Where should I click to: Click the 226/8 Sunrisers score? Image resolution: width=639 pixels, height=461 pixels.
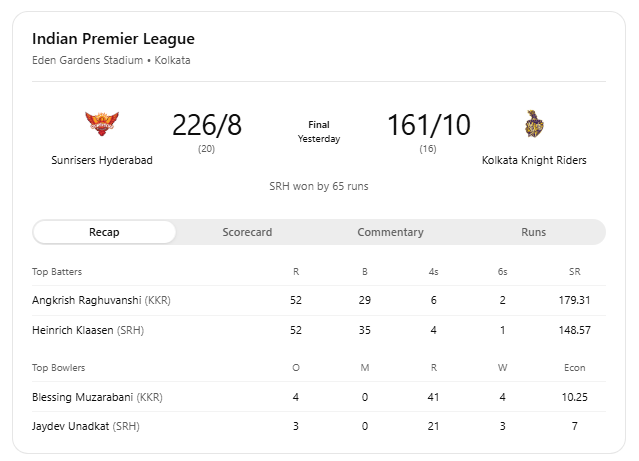point(207,126)
